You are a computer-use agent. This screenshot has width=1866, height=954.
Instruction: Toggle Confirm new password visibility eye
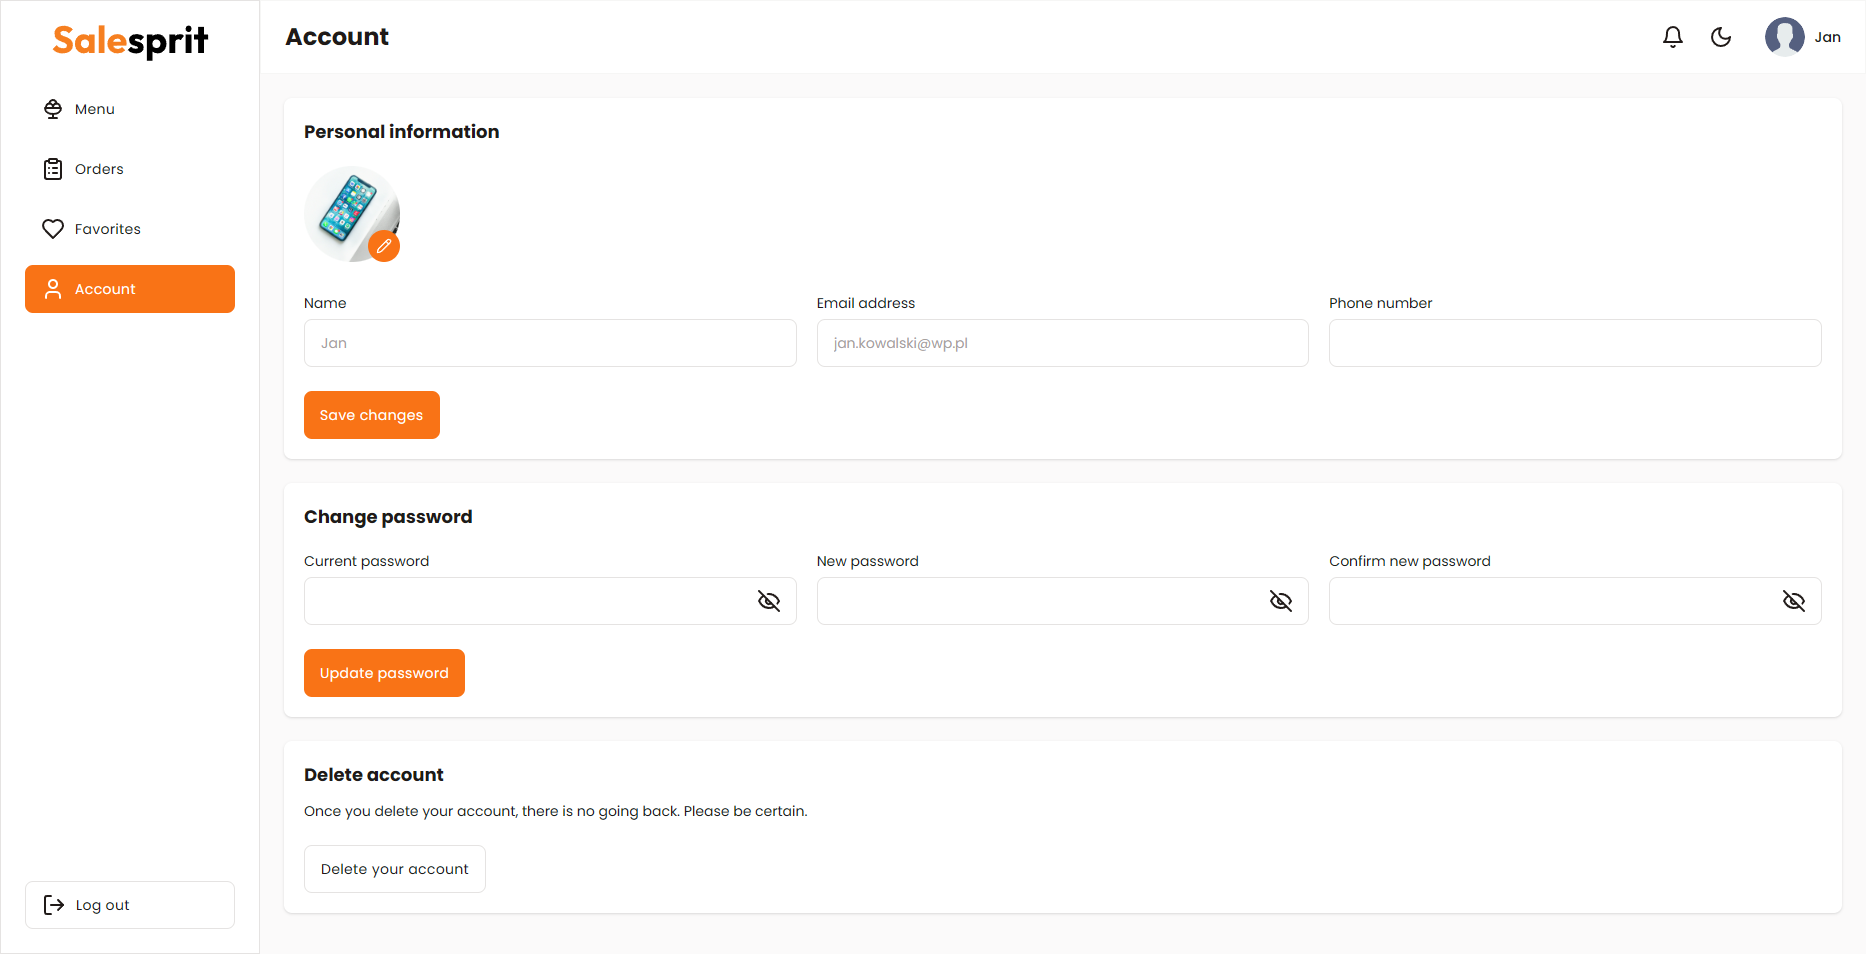tap(1794, 601)
